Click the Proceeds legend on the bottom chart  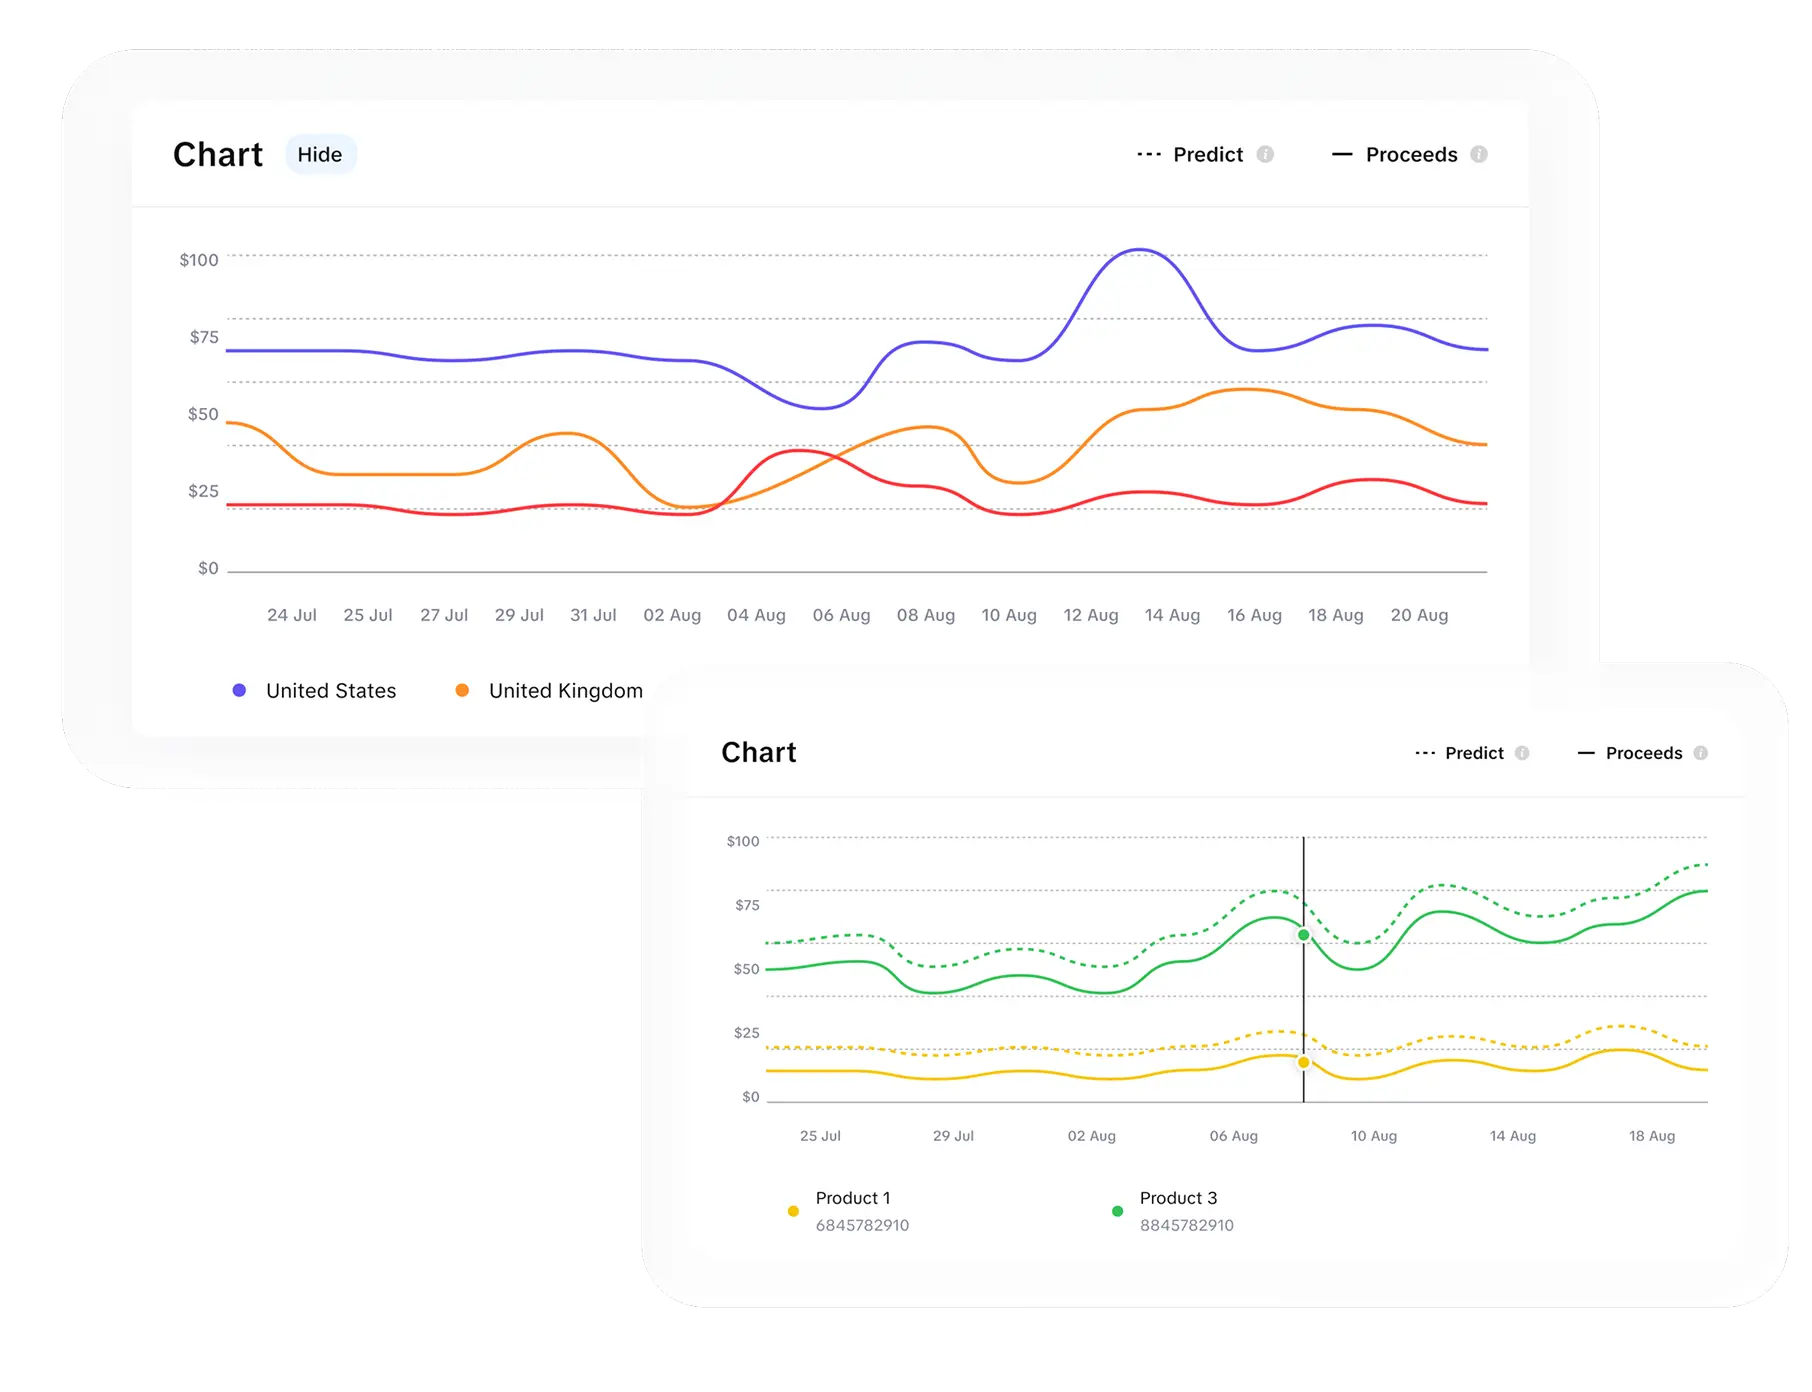(1645, 752)
